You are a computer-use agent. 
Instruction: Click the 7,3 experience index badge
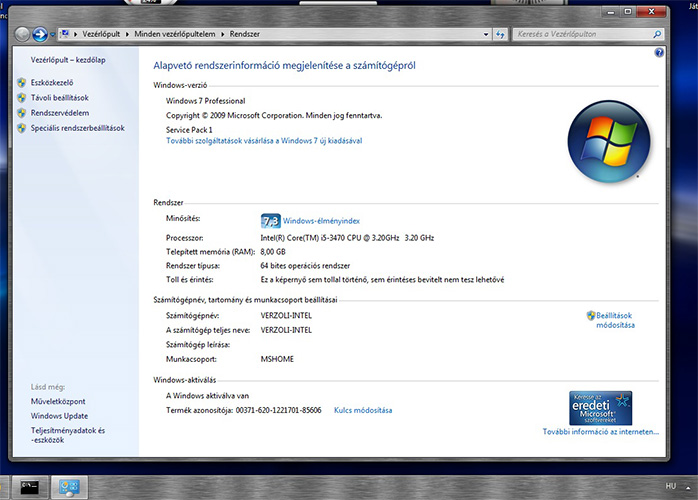[271, 221]
